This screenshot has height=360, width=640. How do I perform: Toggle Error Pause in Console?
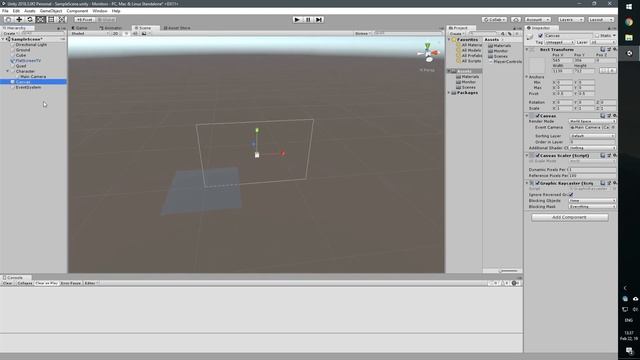tap(71, 283)
